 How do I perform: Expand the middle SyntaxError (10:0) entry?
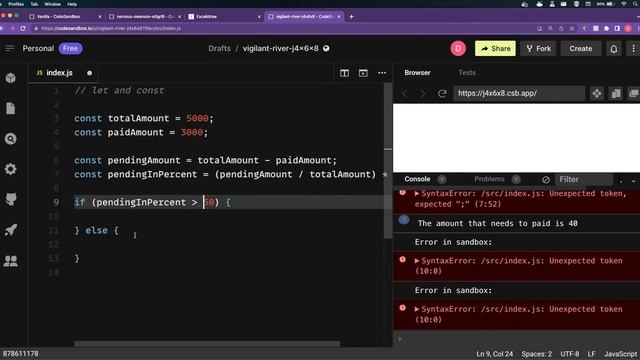[417, 261]
